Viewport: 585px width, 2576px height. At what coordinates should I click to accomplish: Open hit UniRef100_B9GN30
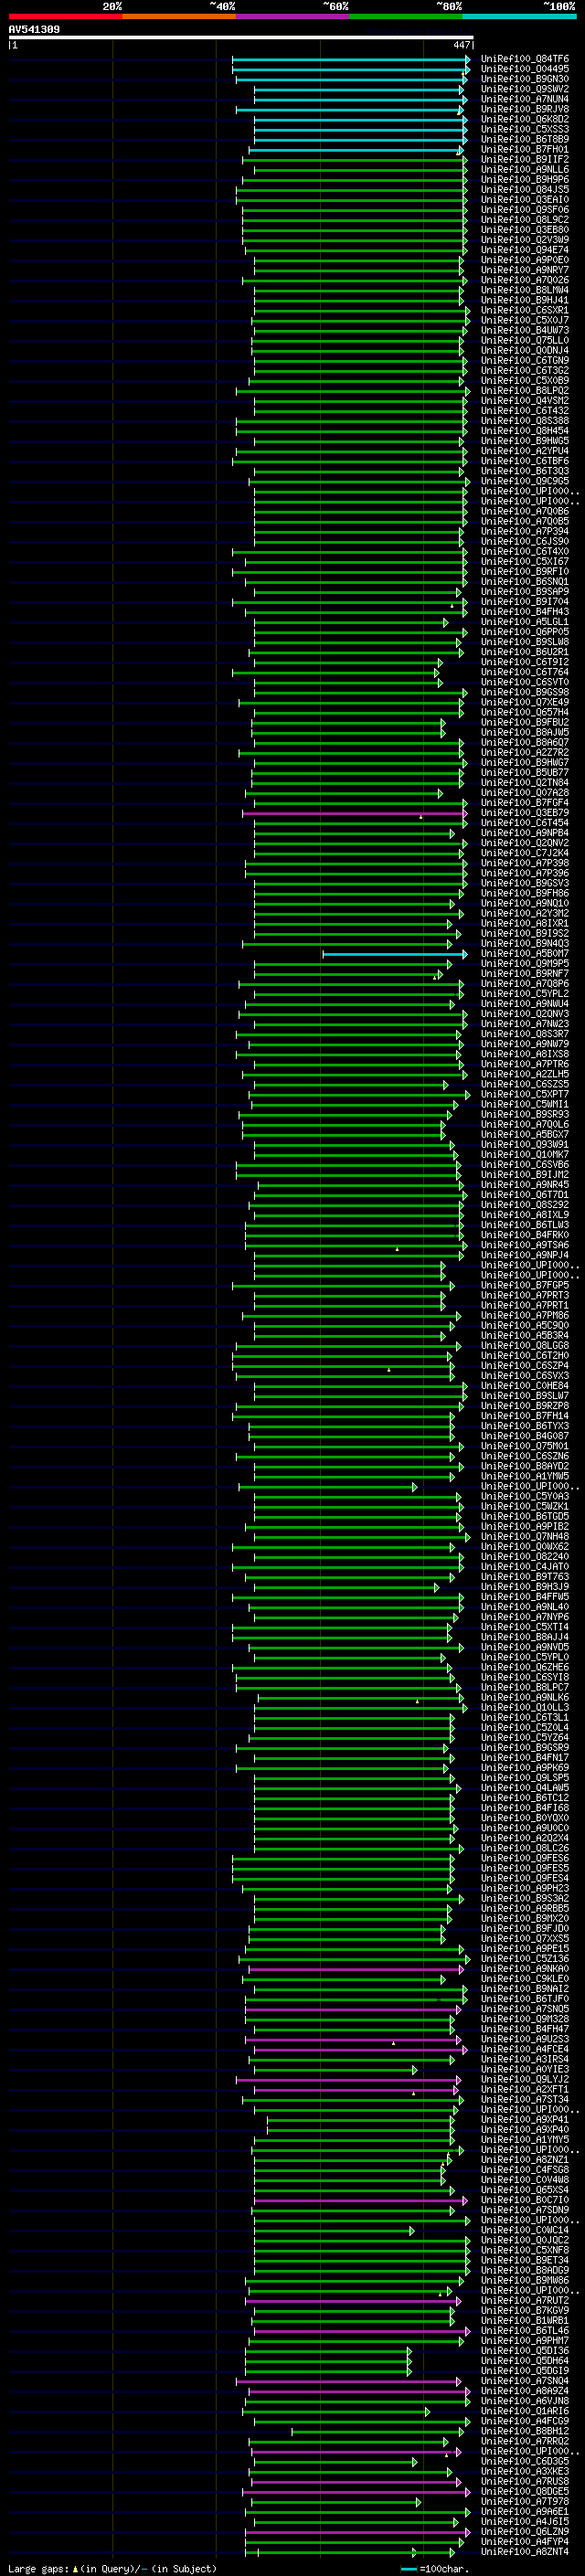tap(525, 79)
